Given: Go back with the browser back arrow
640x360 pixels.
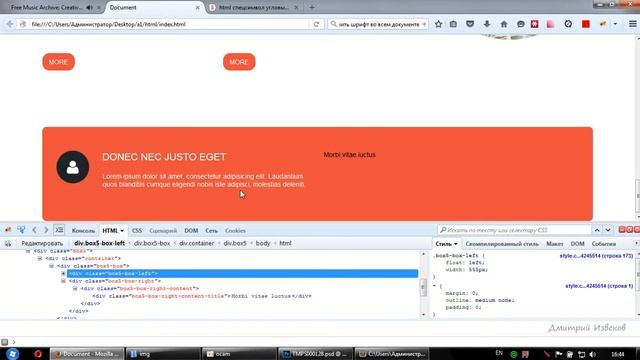Looking at the screenshot, I should pyautogui.click(x=10, y=24).
